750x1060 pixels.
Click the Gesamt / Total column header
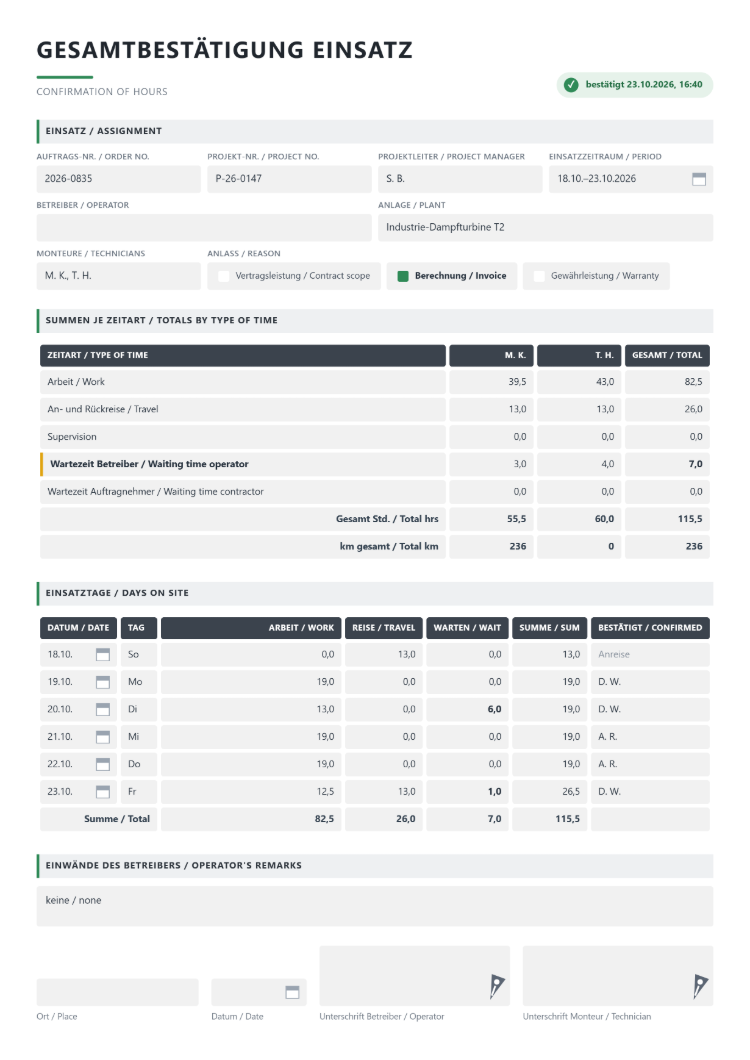(667, 356)
